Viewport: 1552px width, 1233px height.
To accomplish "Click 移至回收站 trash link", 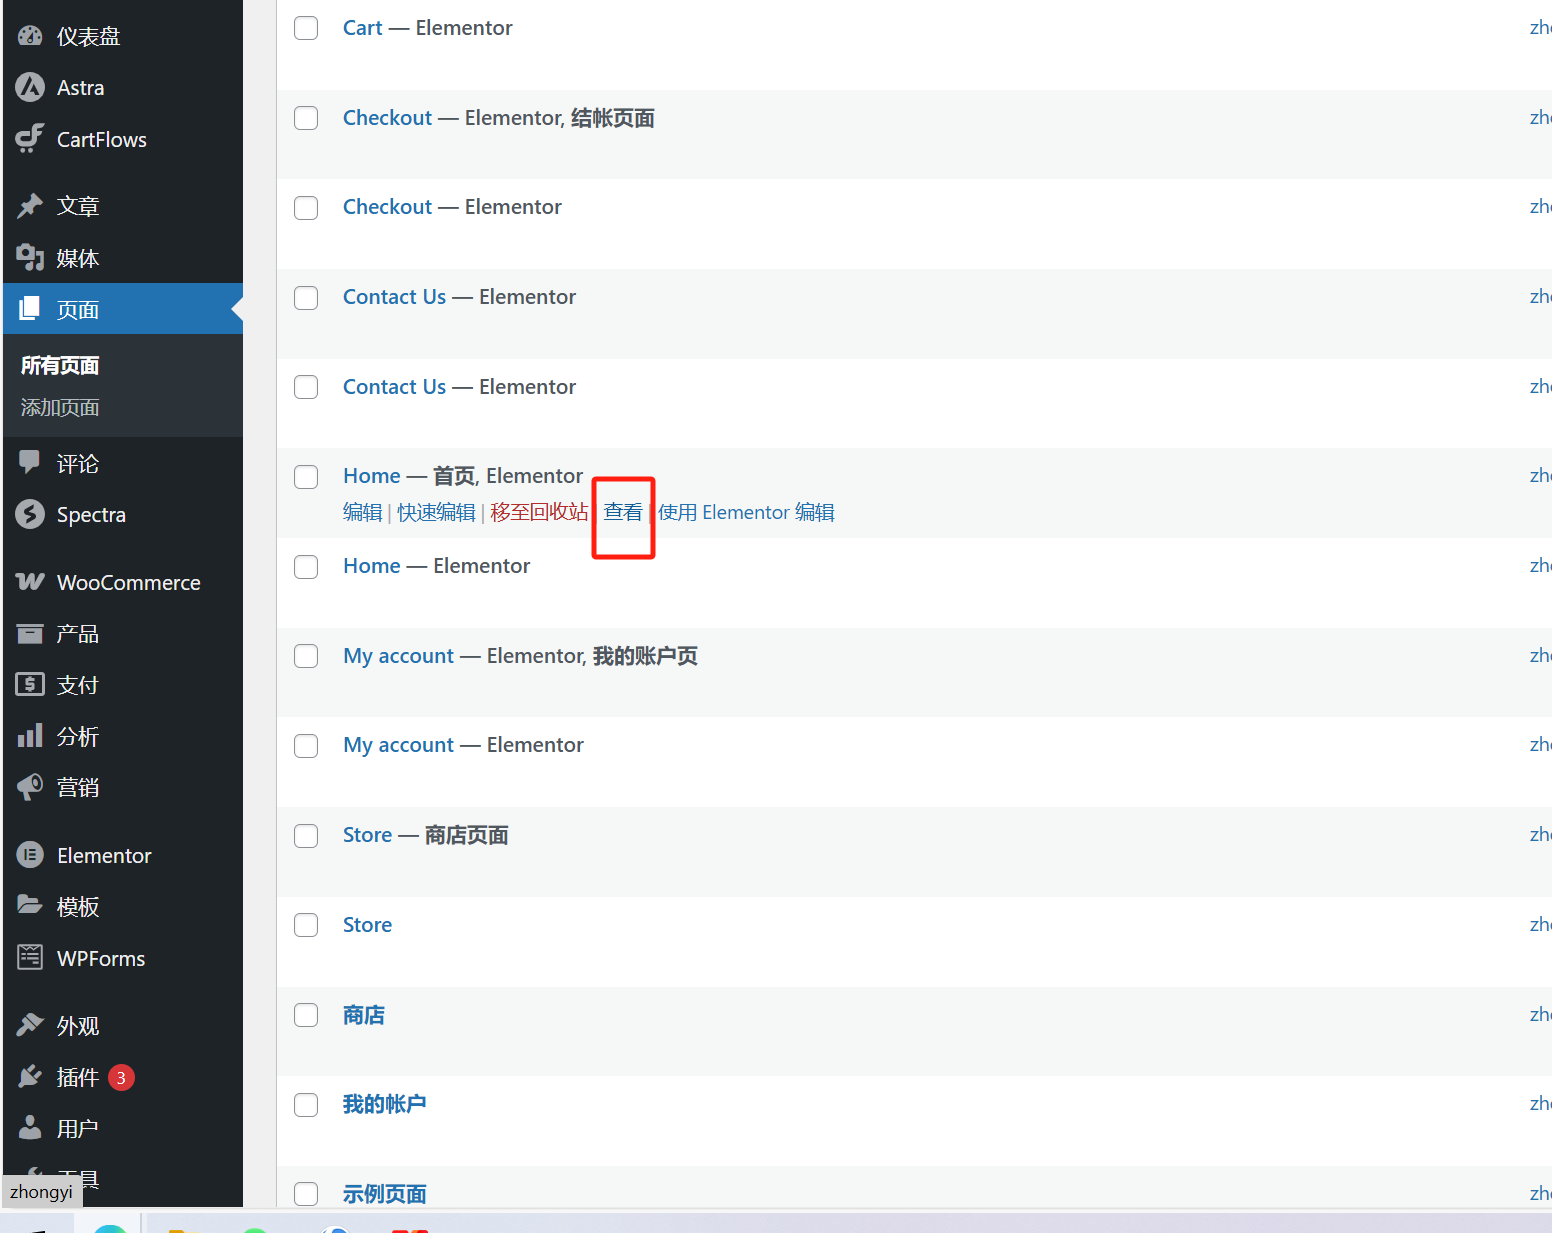I will pos(539,512).
